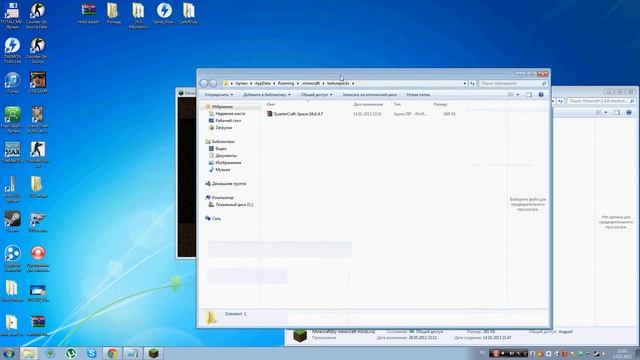Open Skype from taskbar

click(91, 353)
